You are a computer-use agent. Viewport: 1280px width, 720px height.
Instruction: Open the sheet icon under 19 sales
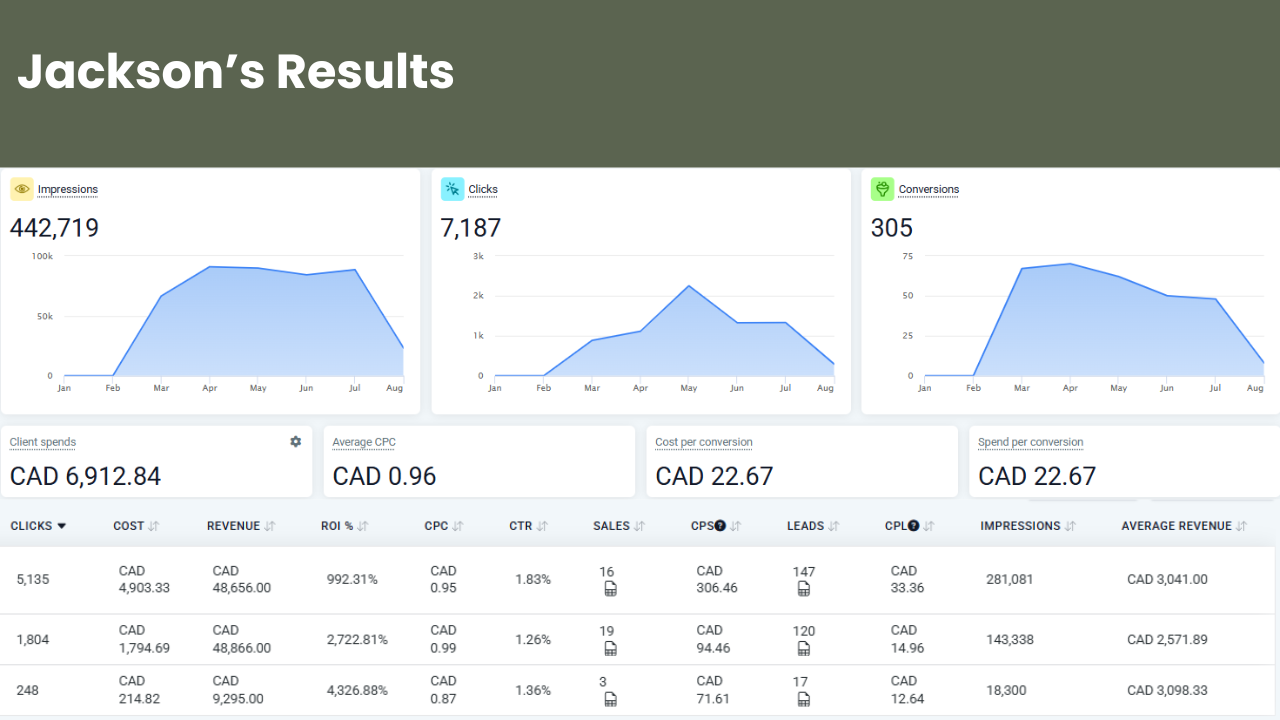610,649
